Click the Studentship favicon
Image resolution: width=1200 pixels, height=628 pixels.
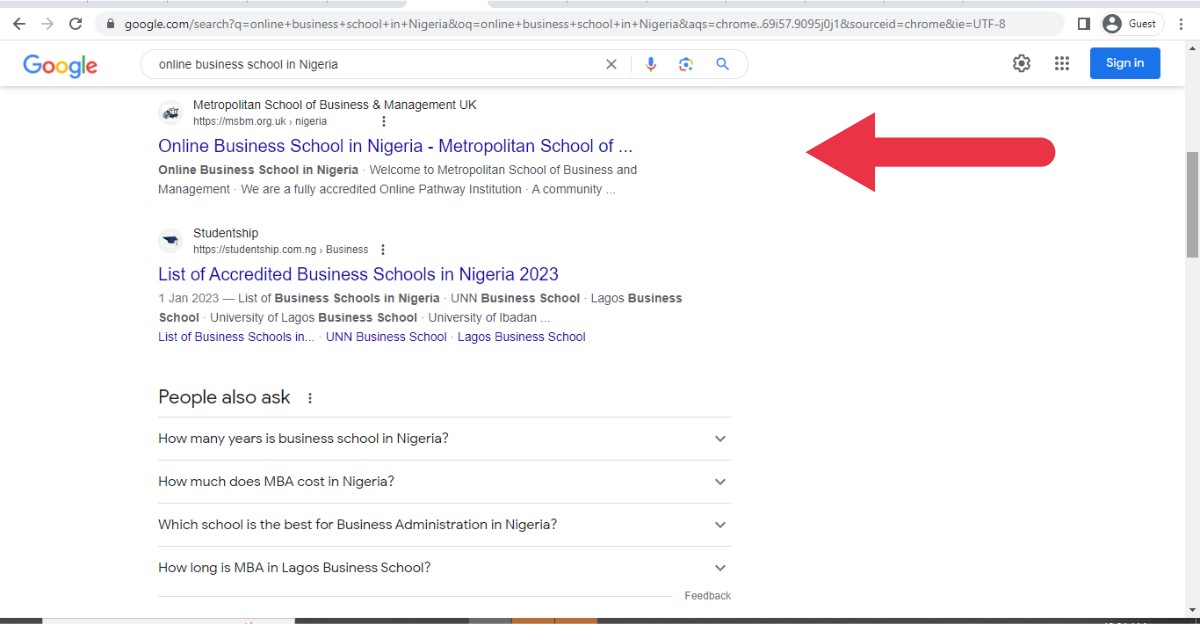[171, 241]
